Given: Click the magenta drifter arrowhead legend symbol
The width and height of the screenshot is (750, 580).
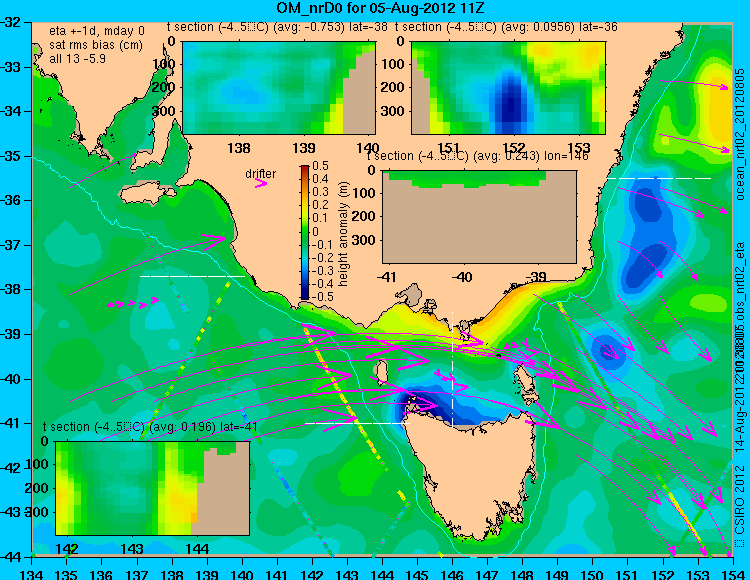Looking at the screenshot, I should tap(261, 183).
